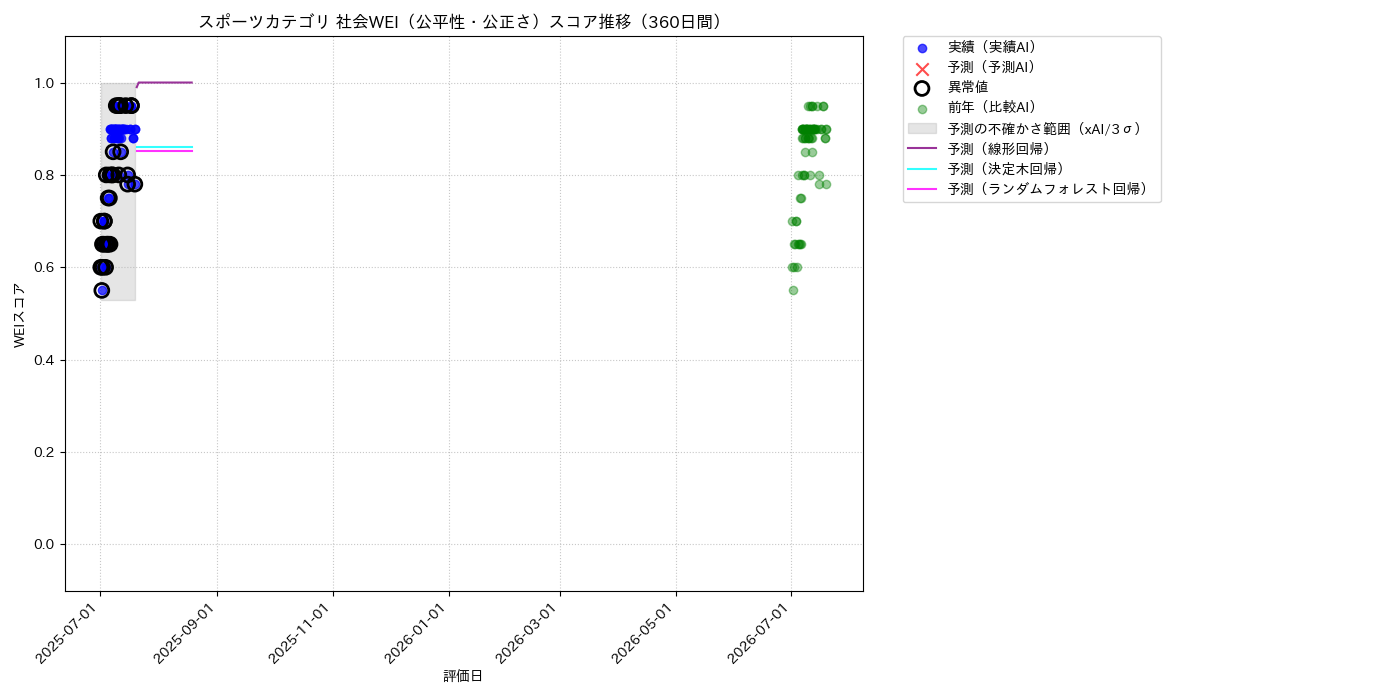Click the cyan line legend swatch

[x=922, y=168]
